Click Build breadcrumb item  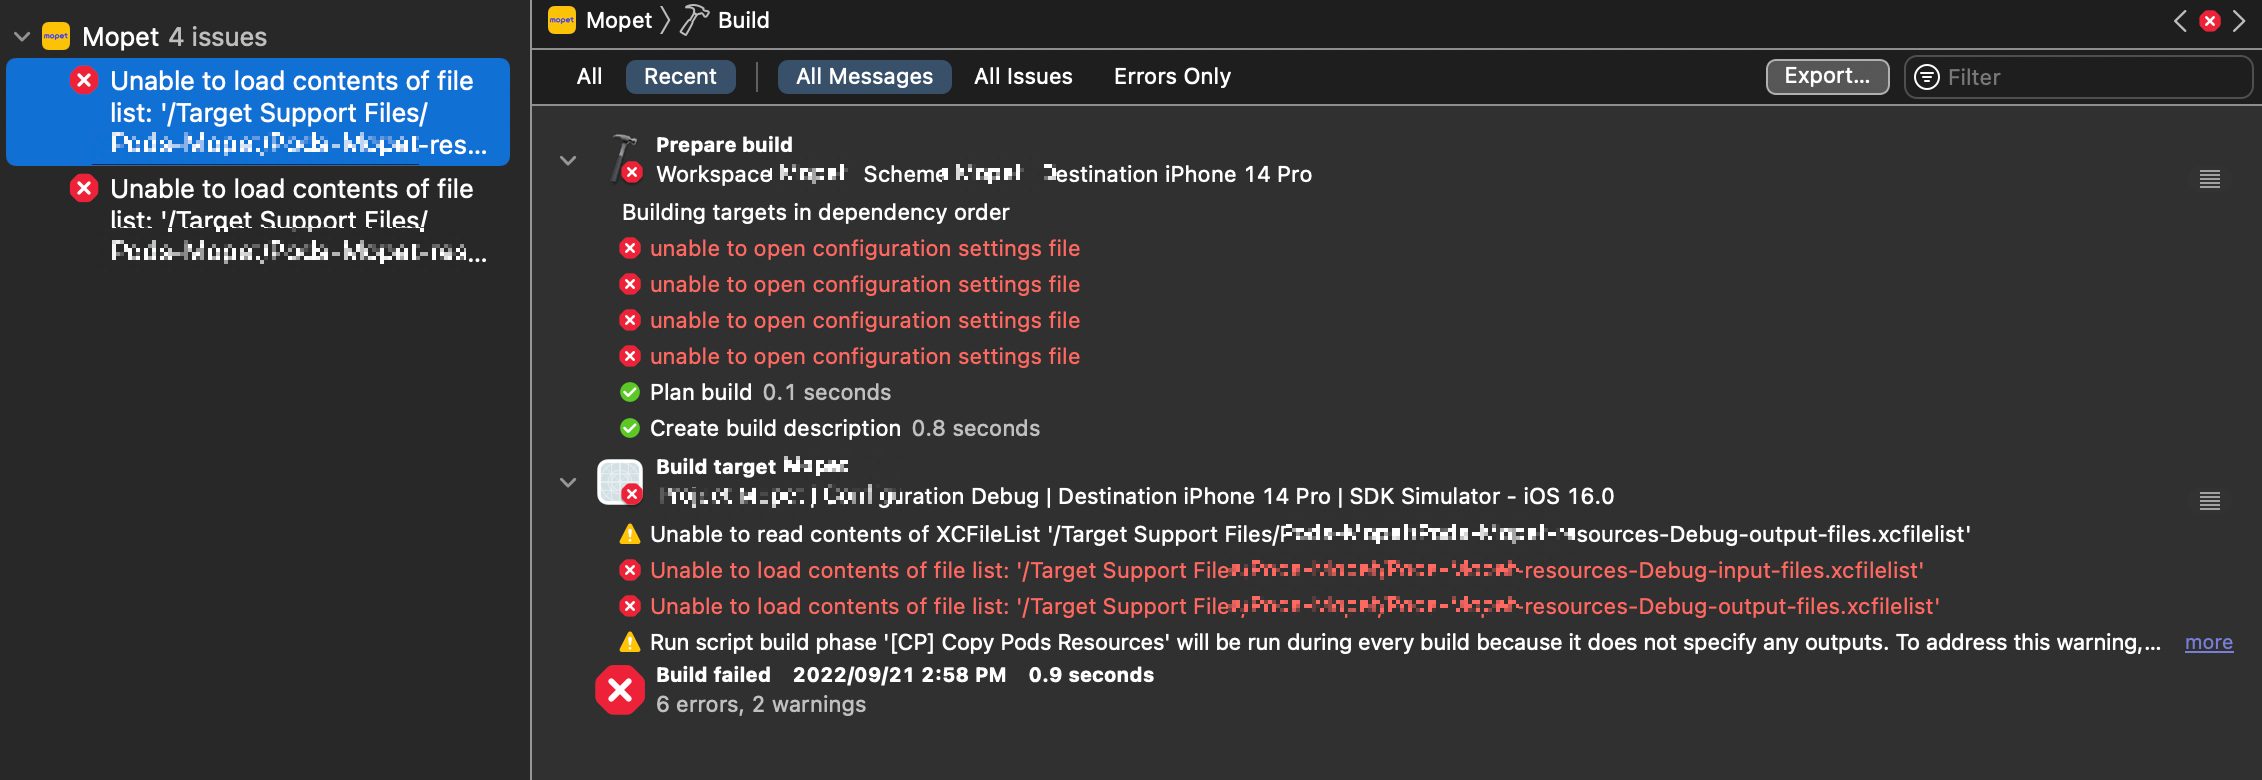point(744,20)
